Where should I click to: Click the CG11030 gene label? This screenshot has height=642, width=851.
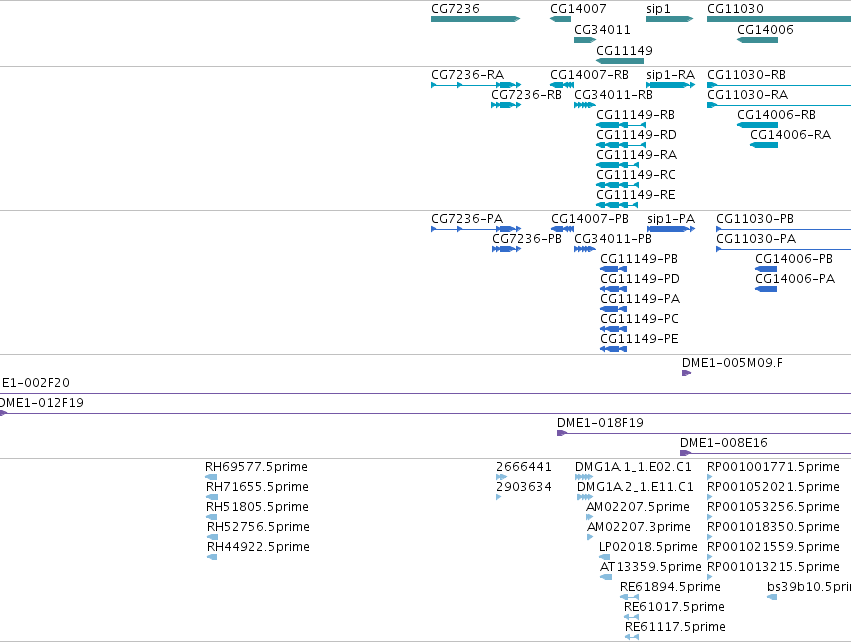pos(735,9)
